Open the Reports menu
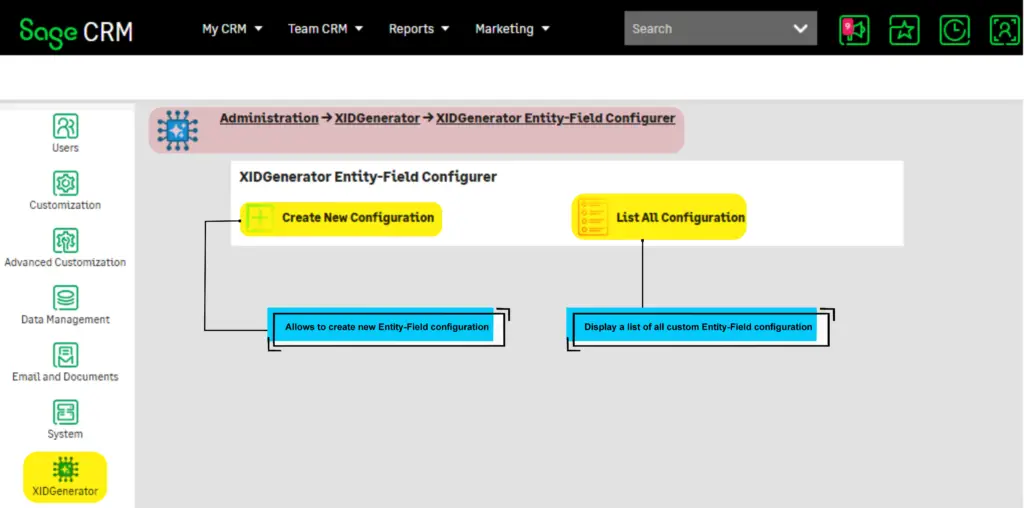The image size is (1024, 508). tap(419, 29)
